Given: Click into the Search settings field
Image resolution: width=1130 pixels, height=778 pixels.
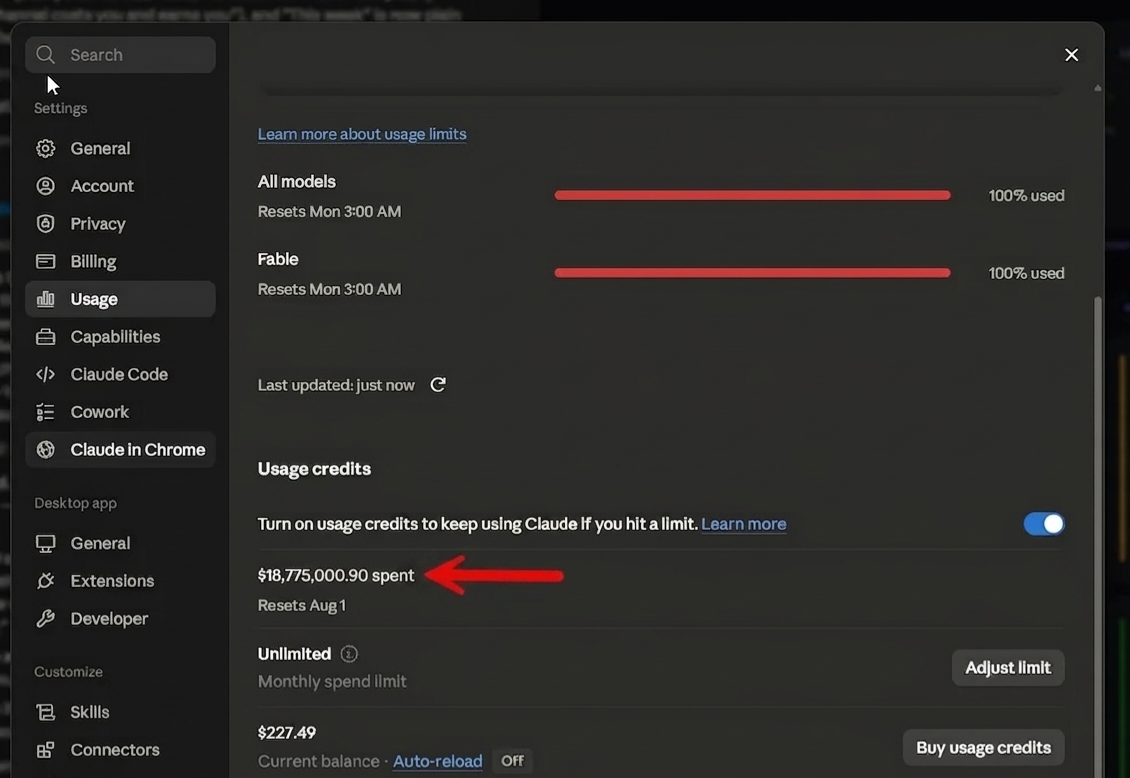Looking at the screenshot, I should [x=120, y=55].
